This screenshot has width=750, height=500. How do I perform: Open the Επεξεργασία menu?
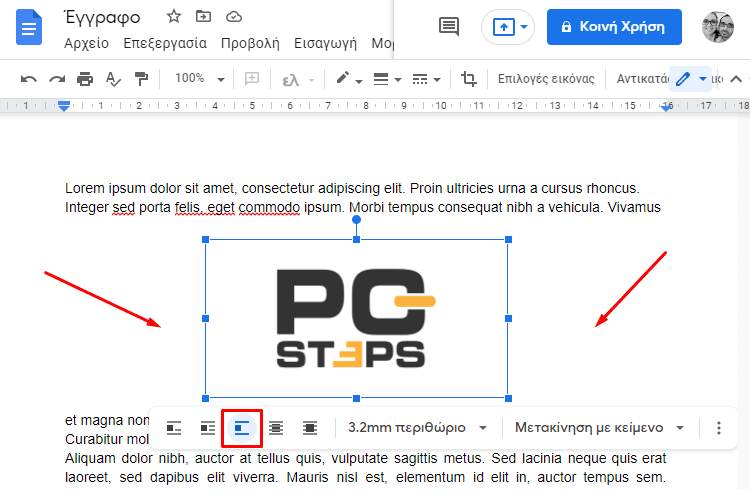pos(165,43)
